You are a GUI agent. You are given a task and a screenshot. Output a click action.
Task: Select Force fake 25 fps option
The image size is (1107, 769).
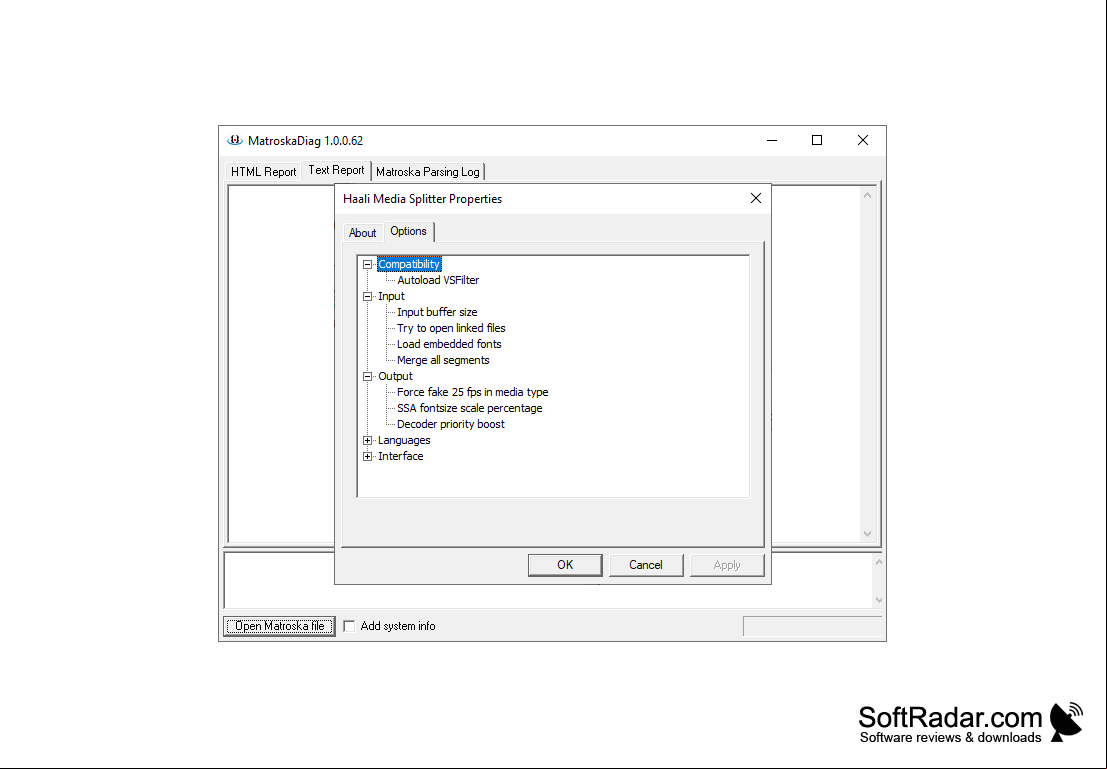point(472,393)
